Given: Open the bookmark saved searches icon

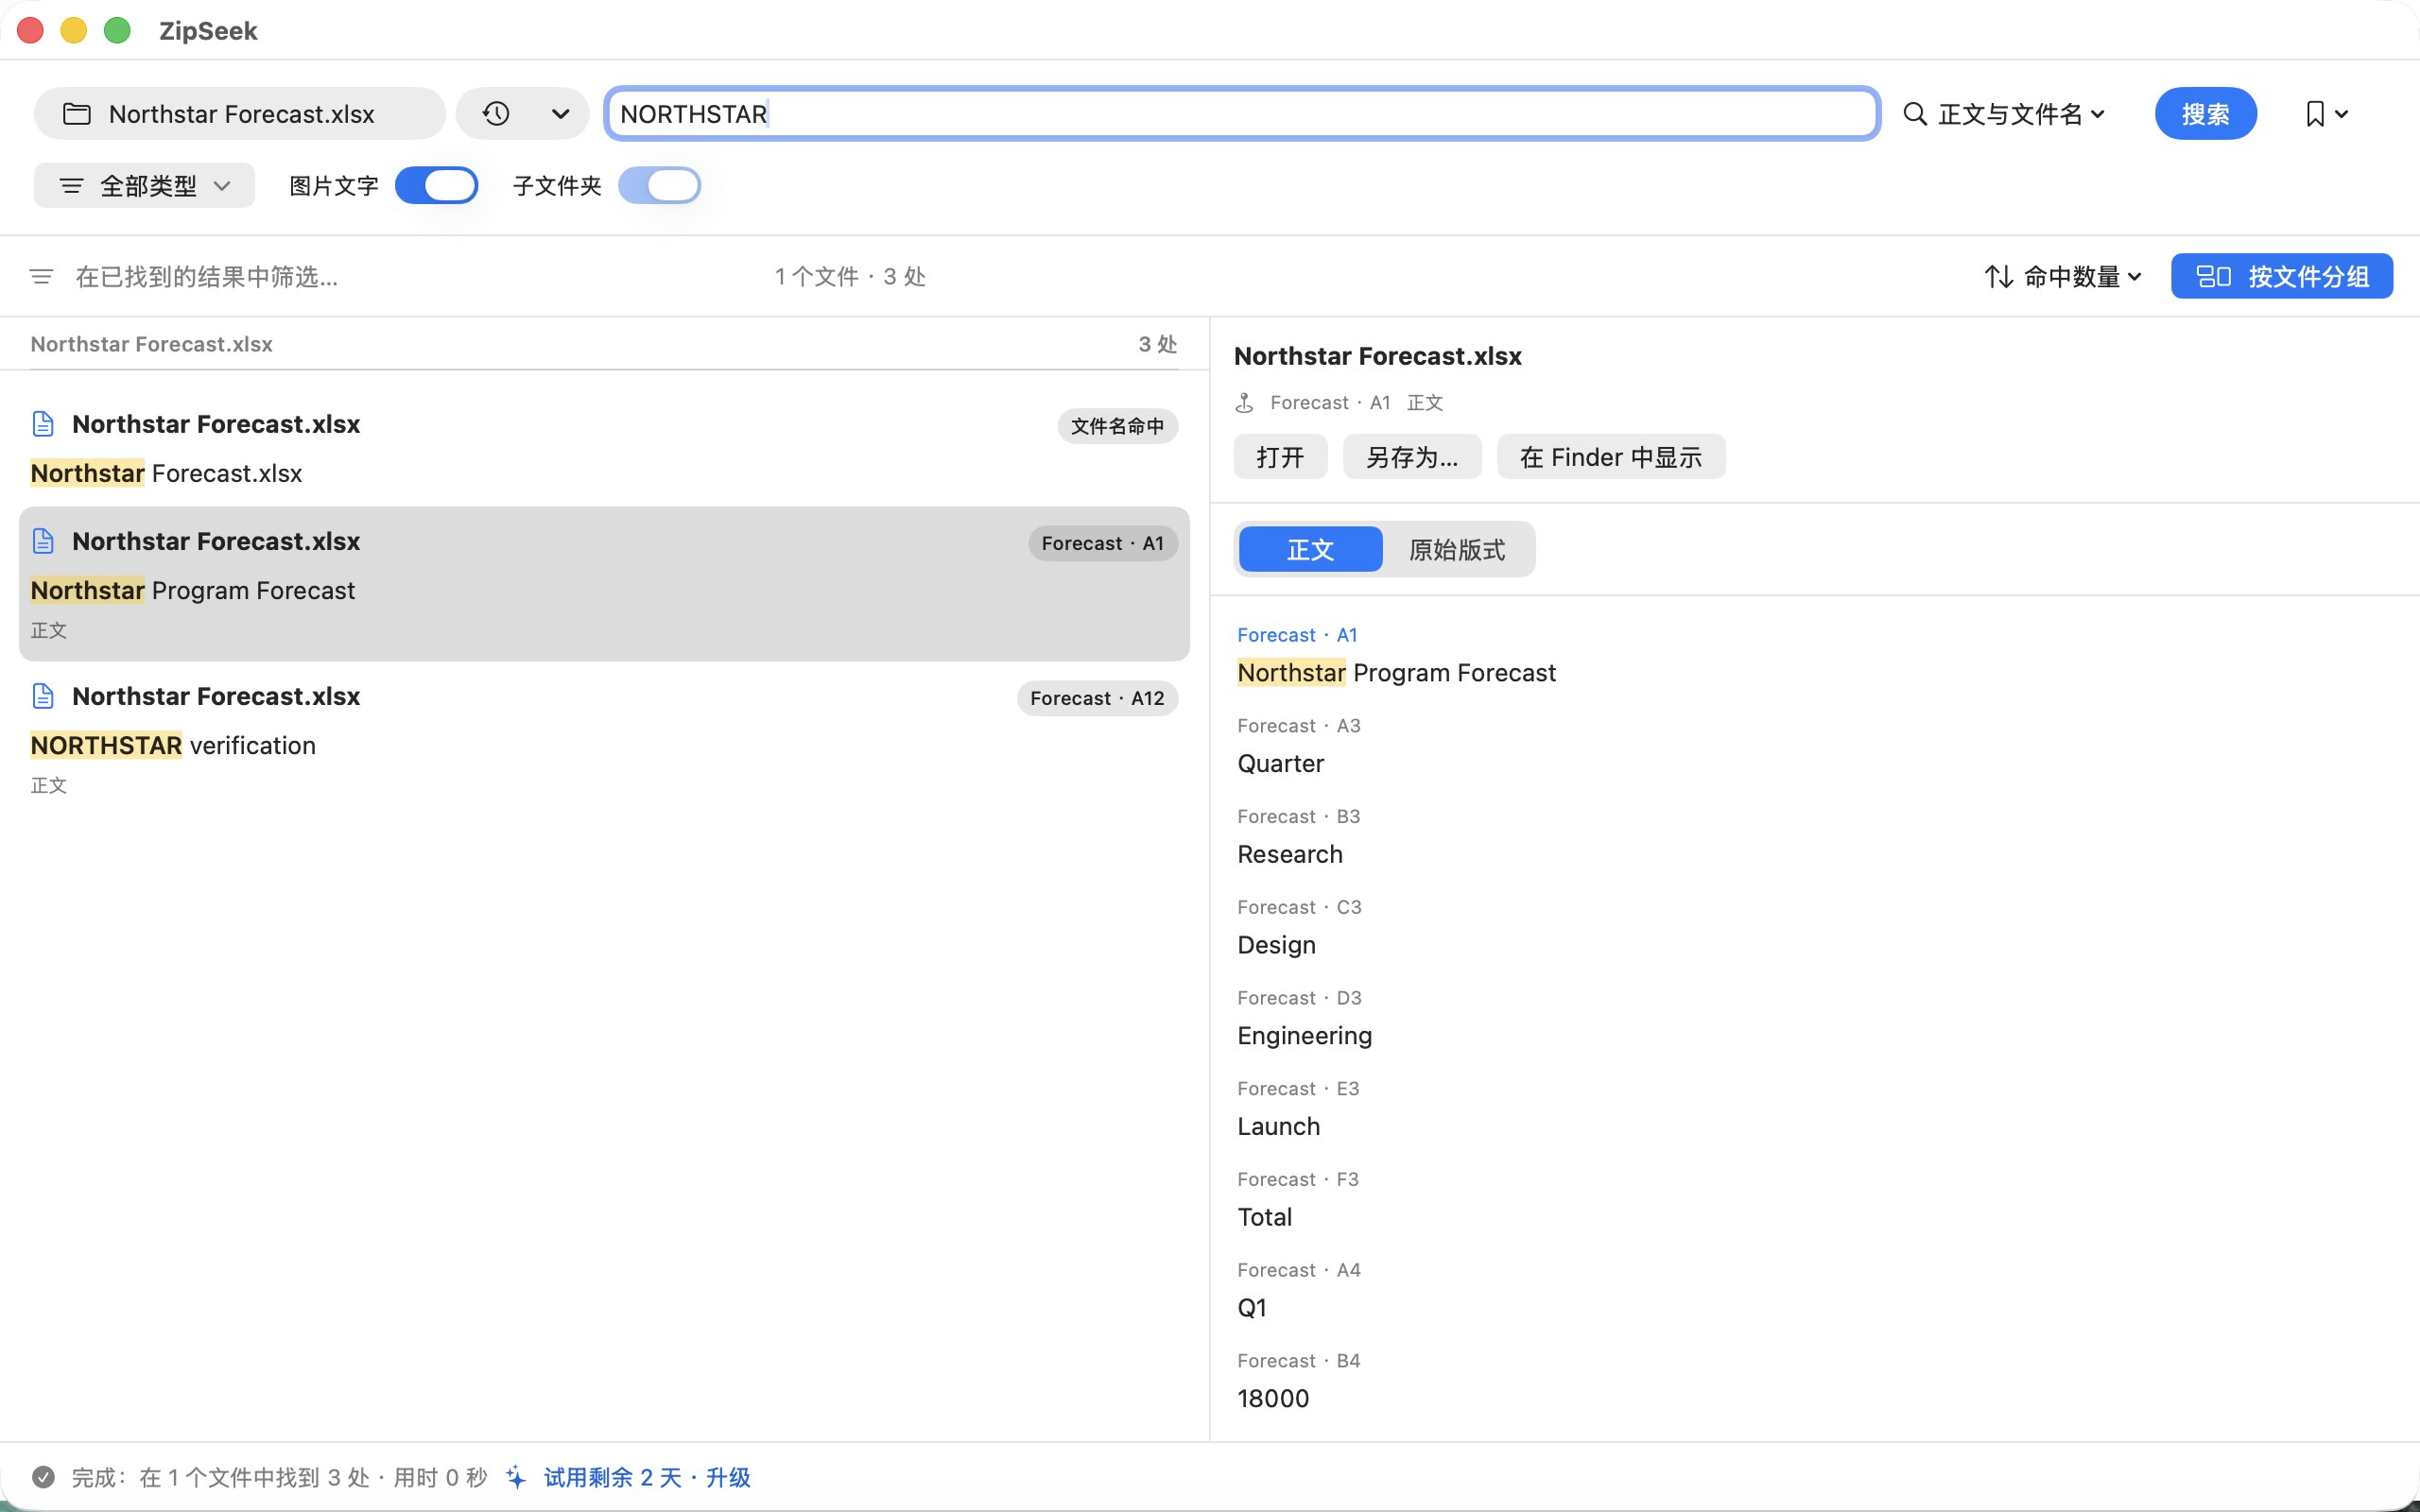Looking at the screenshot, I should pos(2314,114).
